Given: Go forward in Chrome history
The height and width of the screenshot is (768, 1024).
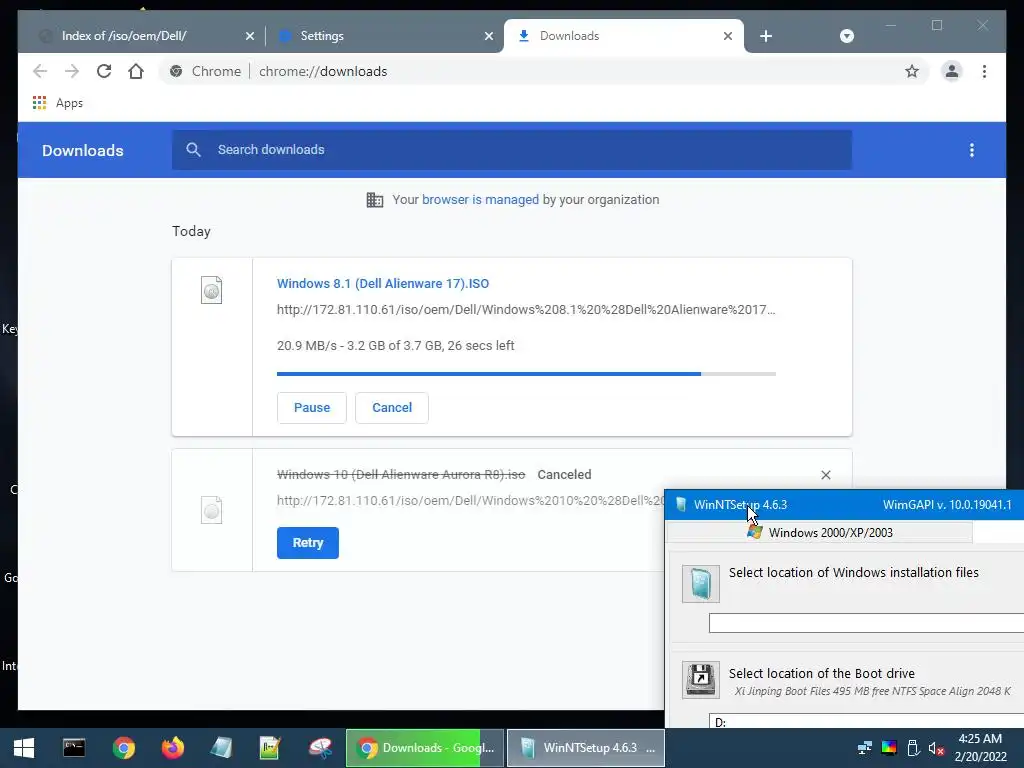Looking at the screenshot, I should click(x=72, y=71).
